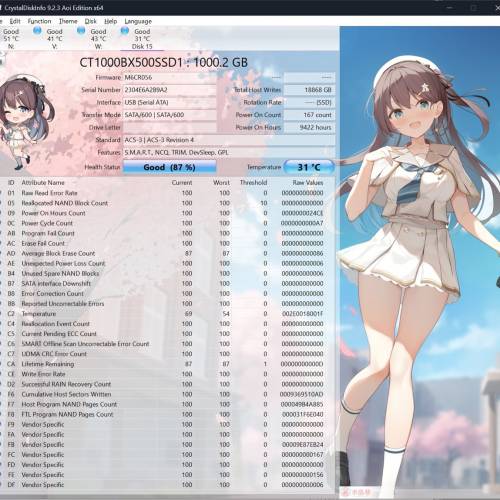
Task: Click the Firmware M6CR056 field
Action: (x=170, y=77)
